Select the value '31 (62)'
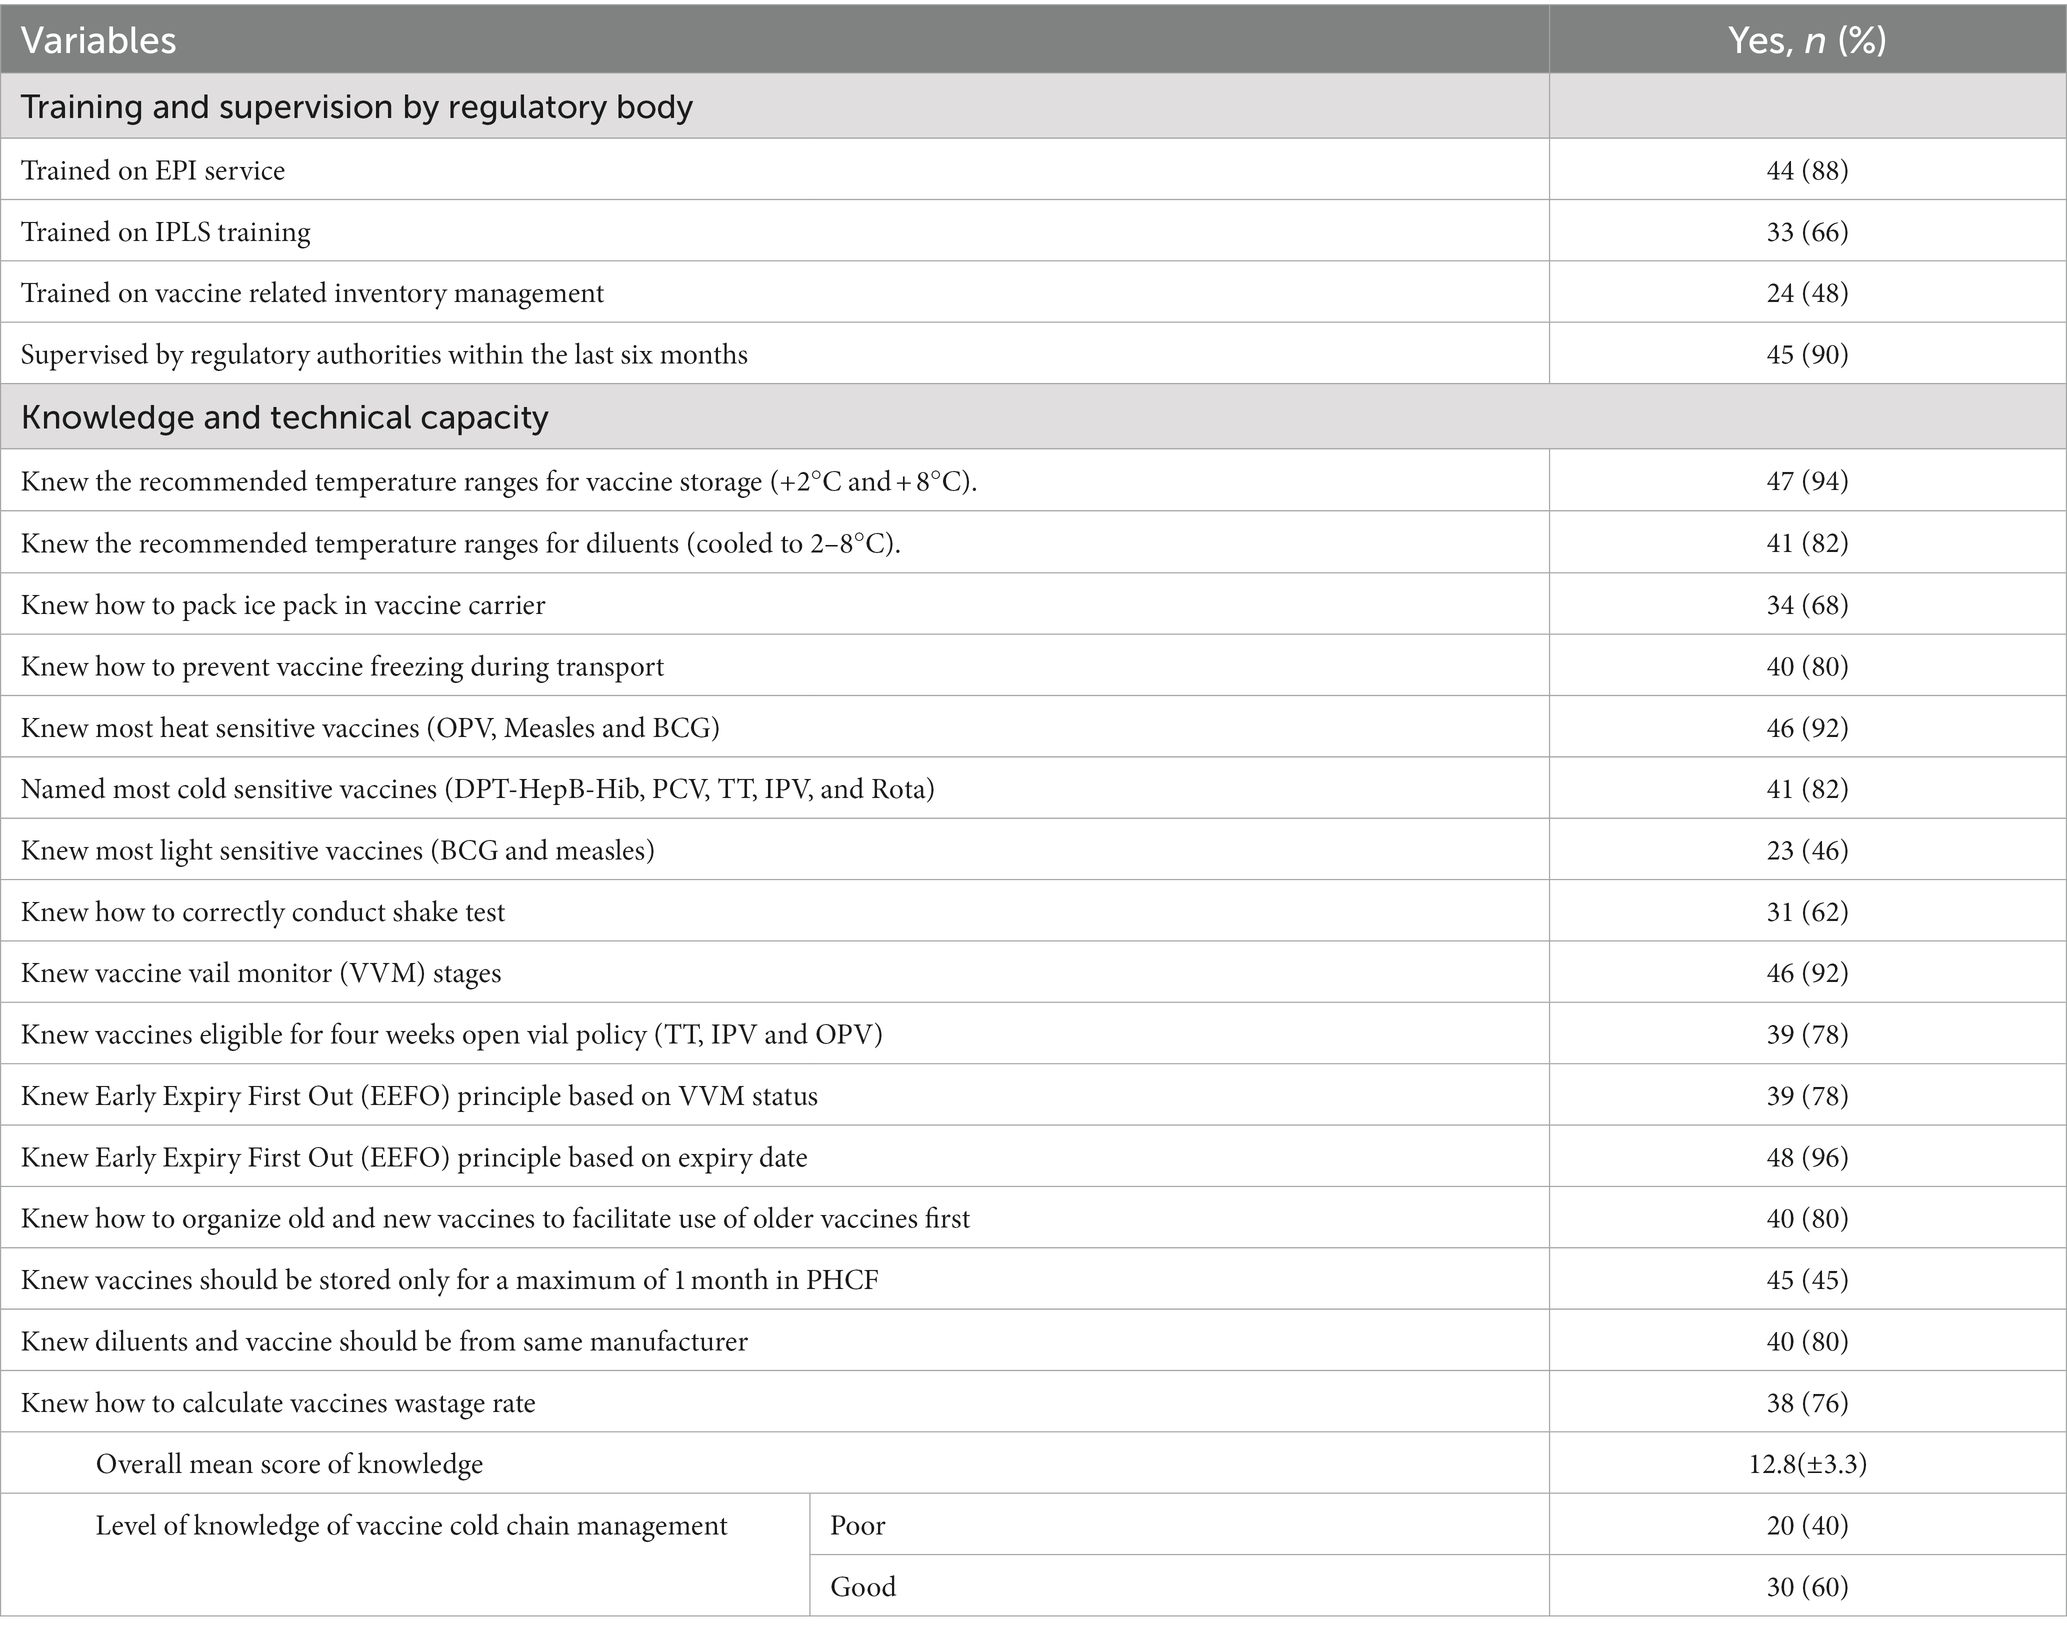This screenshot has width=2067, height=1631. pyautogui.click(x=1807, y=912)
